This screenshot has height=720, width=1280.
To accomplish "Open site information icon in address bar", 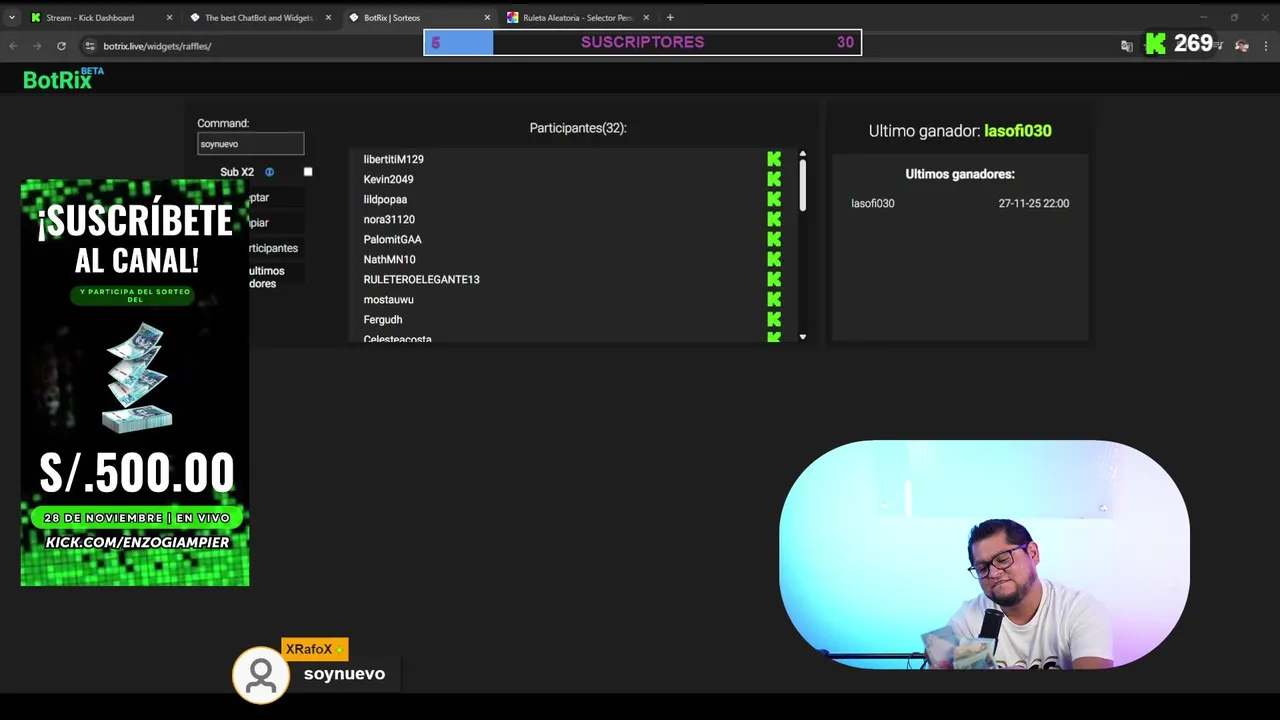I will point(90,46).
